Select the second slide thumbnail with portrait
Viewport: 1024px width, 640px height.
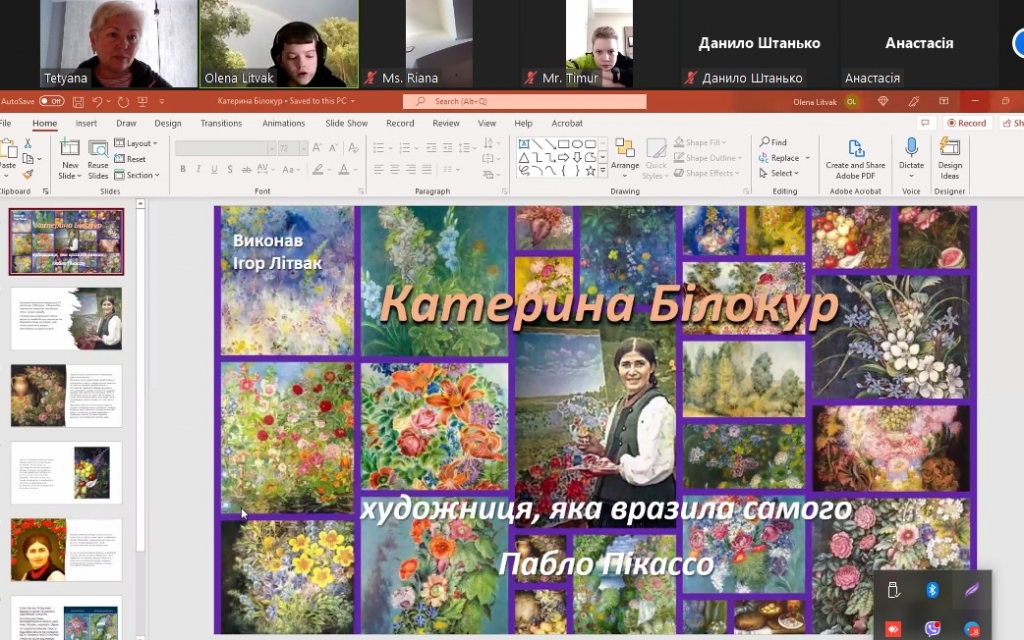tap(66, 319)
